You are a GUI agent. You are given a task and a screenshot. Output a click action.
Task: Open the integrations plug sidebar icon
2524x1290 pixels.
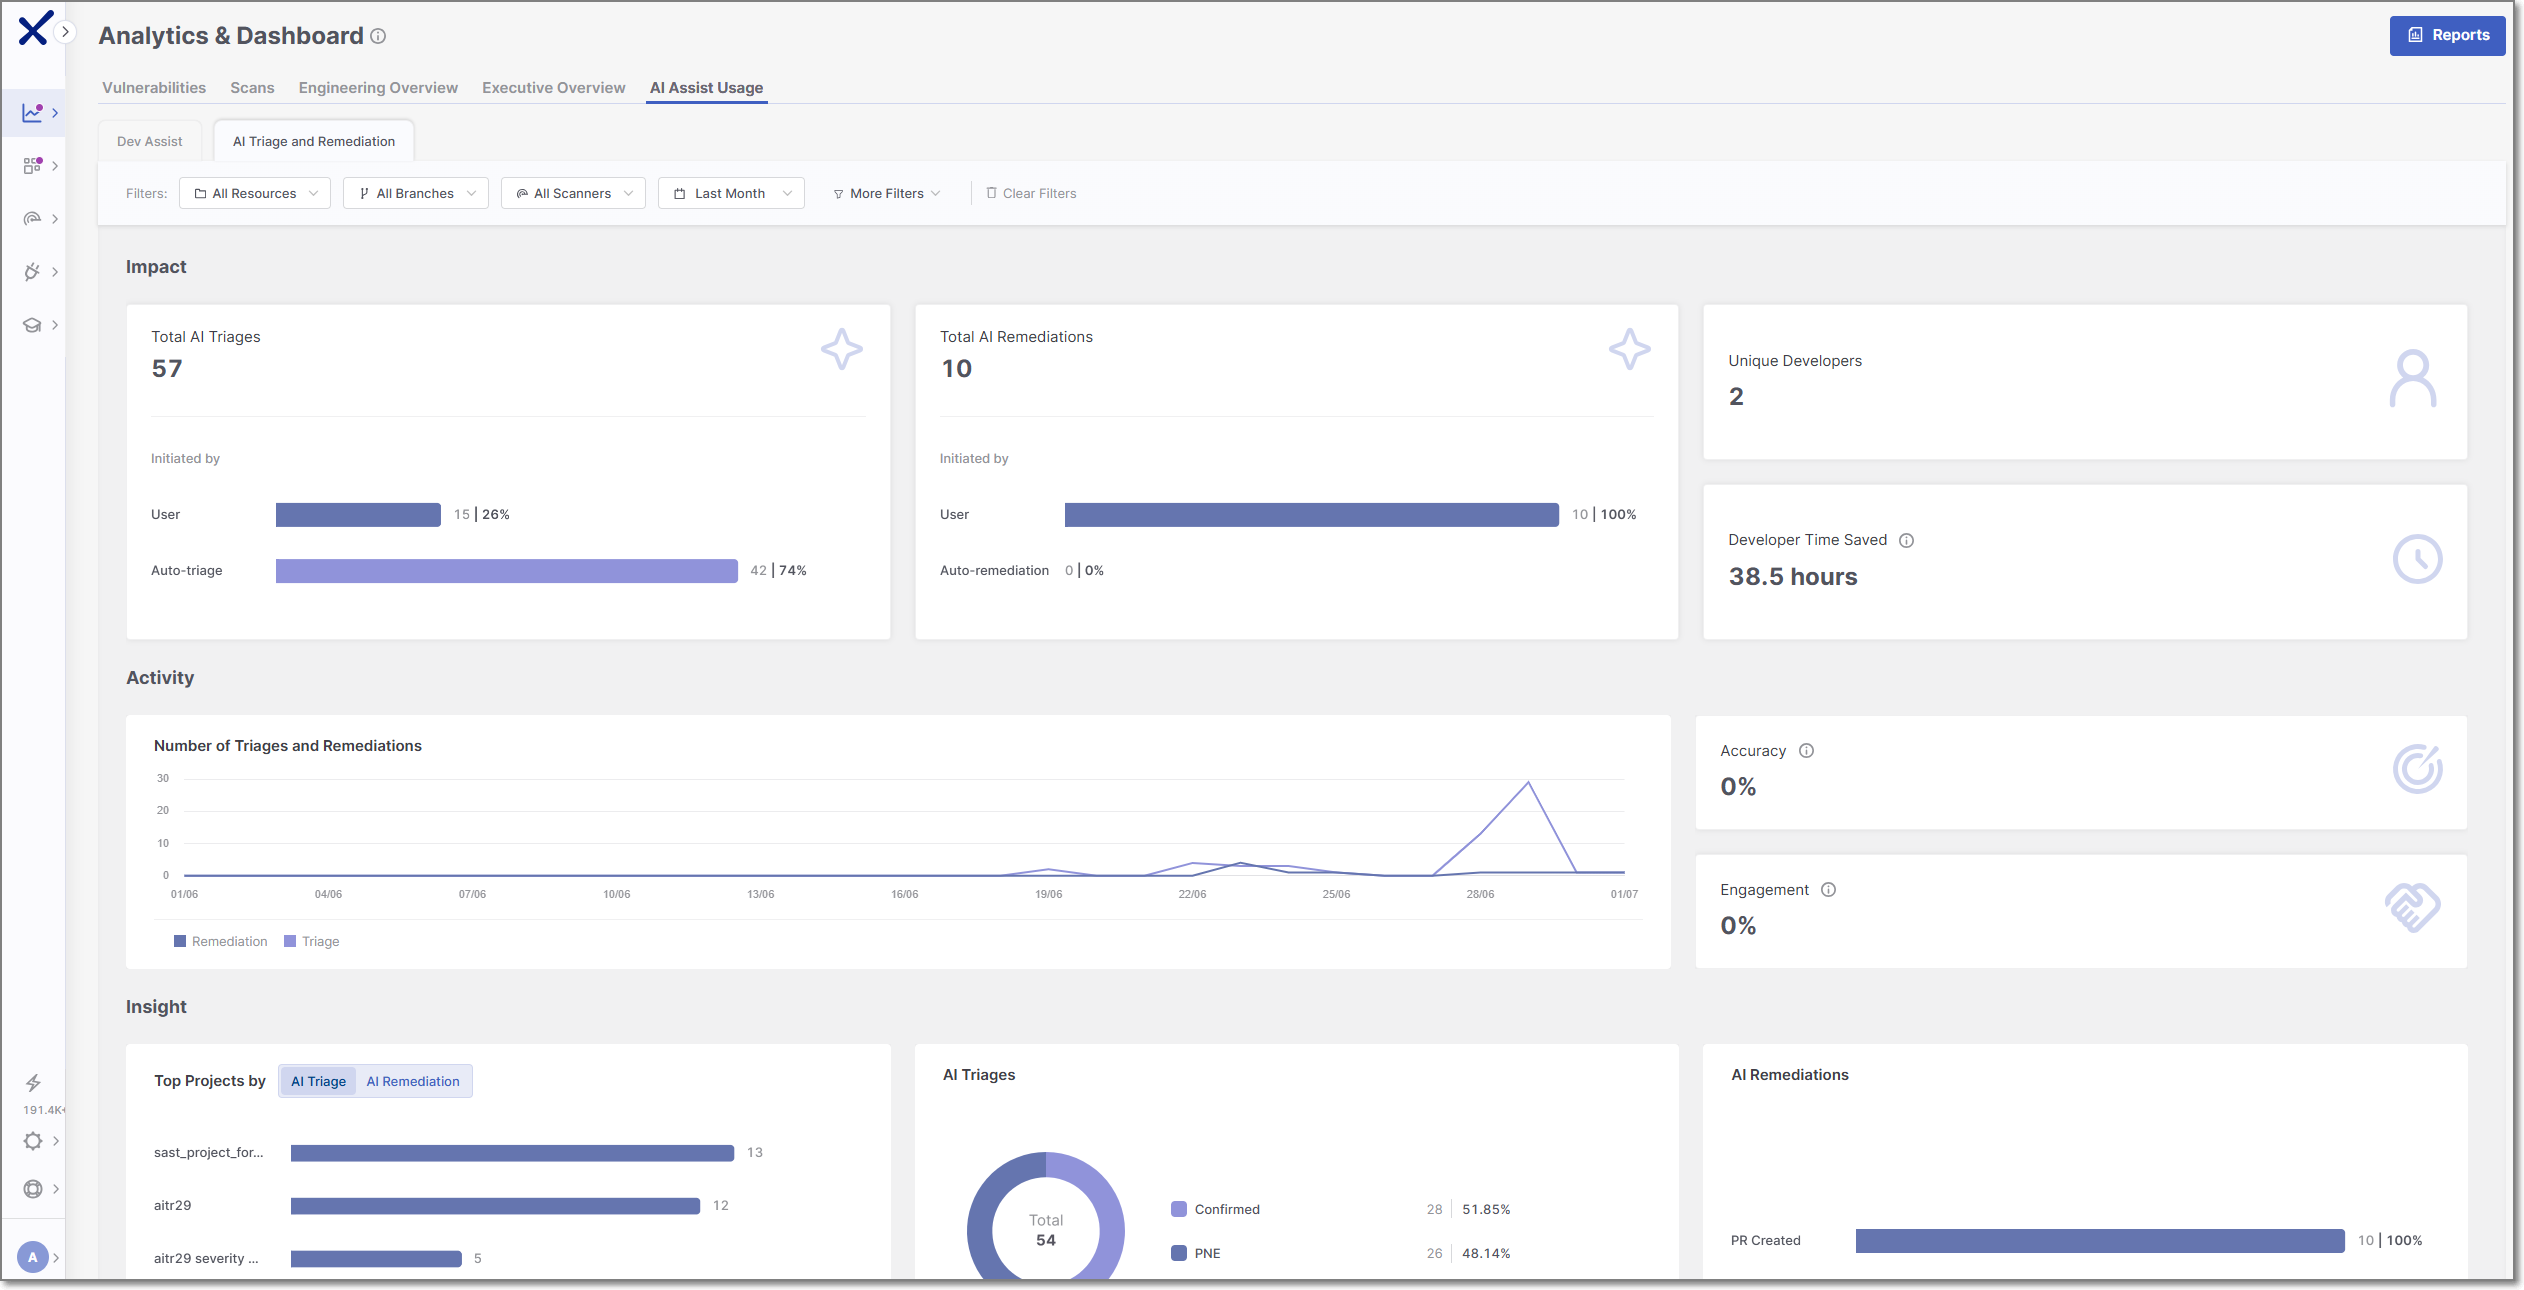pos(33,271)
